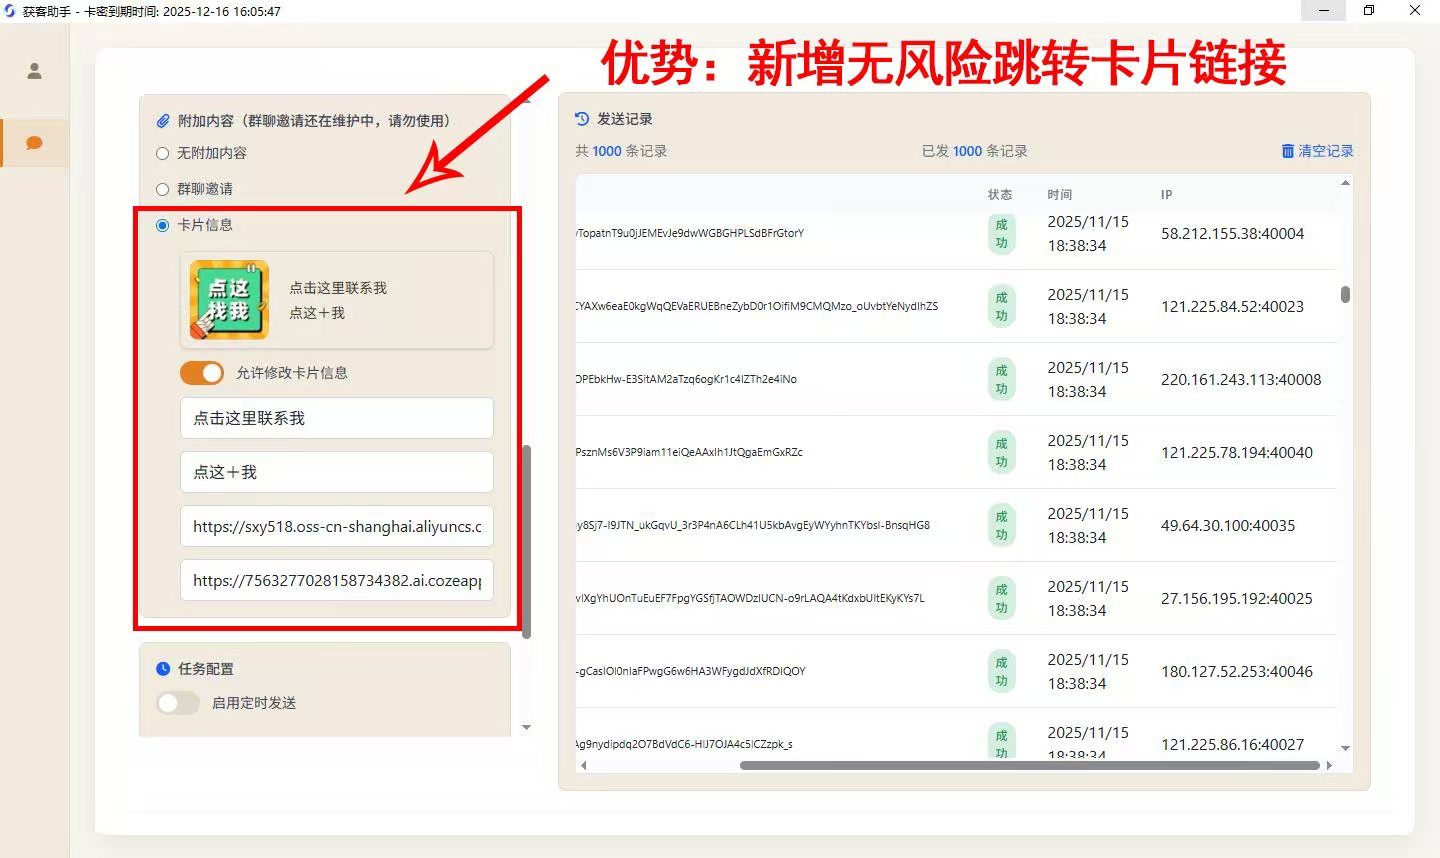The width and height of the screenshot is (1440, 858).
Task: Click the 清空记录 clear records link
Action: [x=1317, y=151]
